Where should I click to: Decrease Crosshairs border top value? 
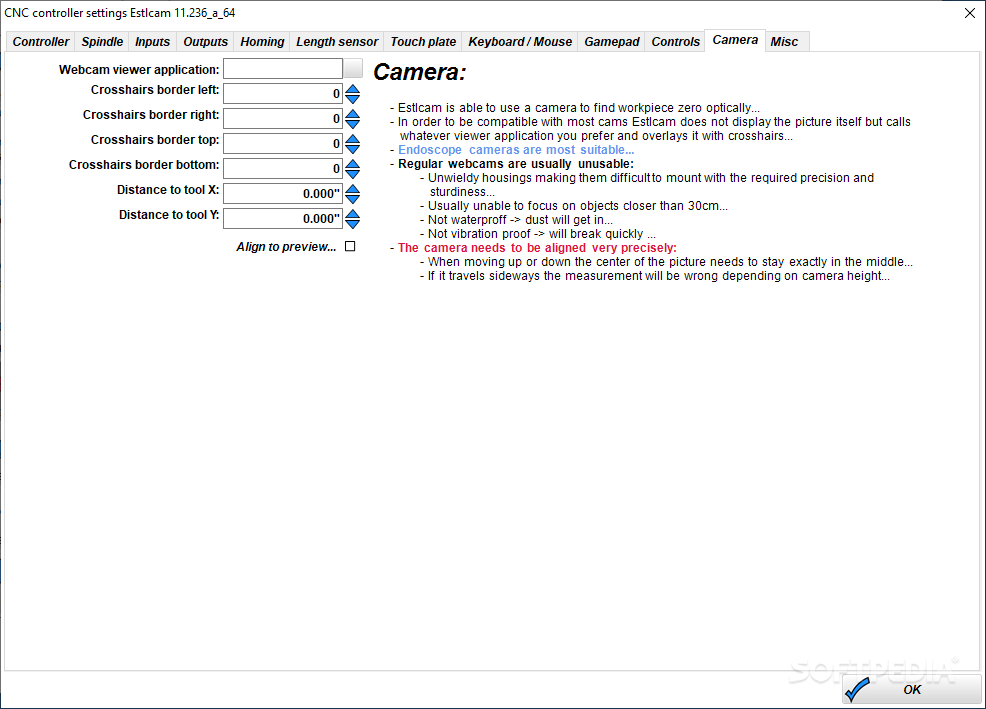pos(353,149)
